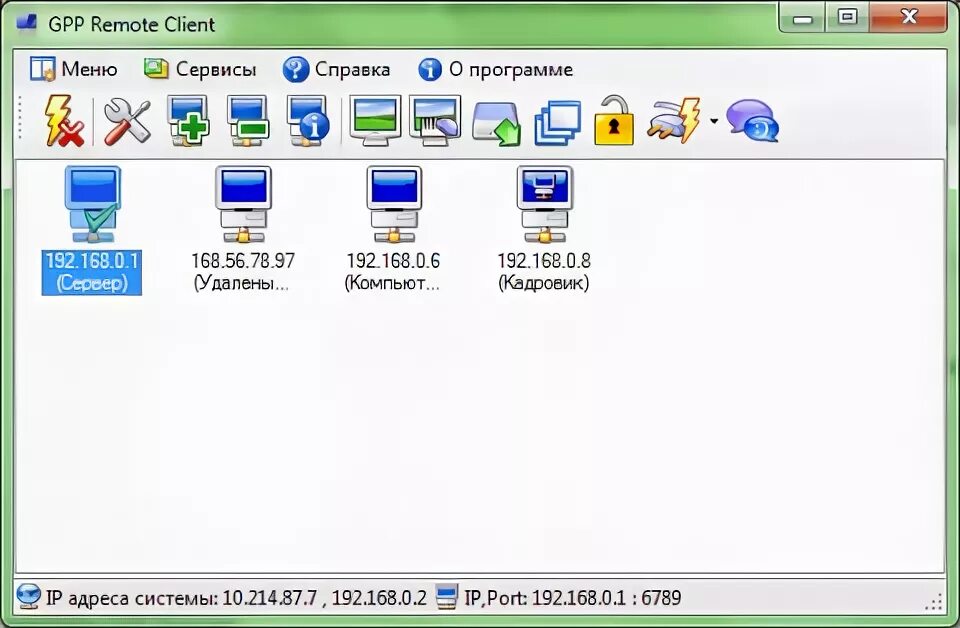960x628 pixels.
Task: Open the Меню menu
Action: coord(73,69)
